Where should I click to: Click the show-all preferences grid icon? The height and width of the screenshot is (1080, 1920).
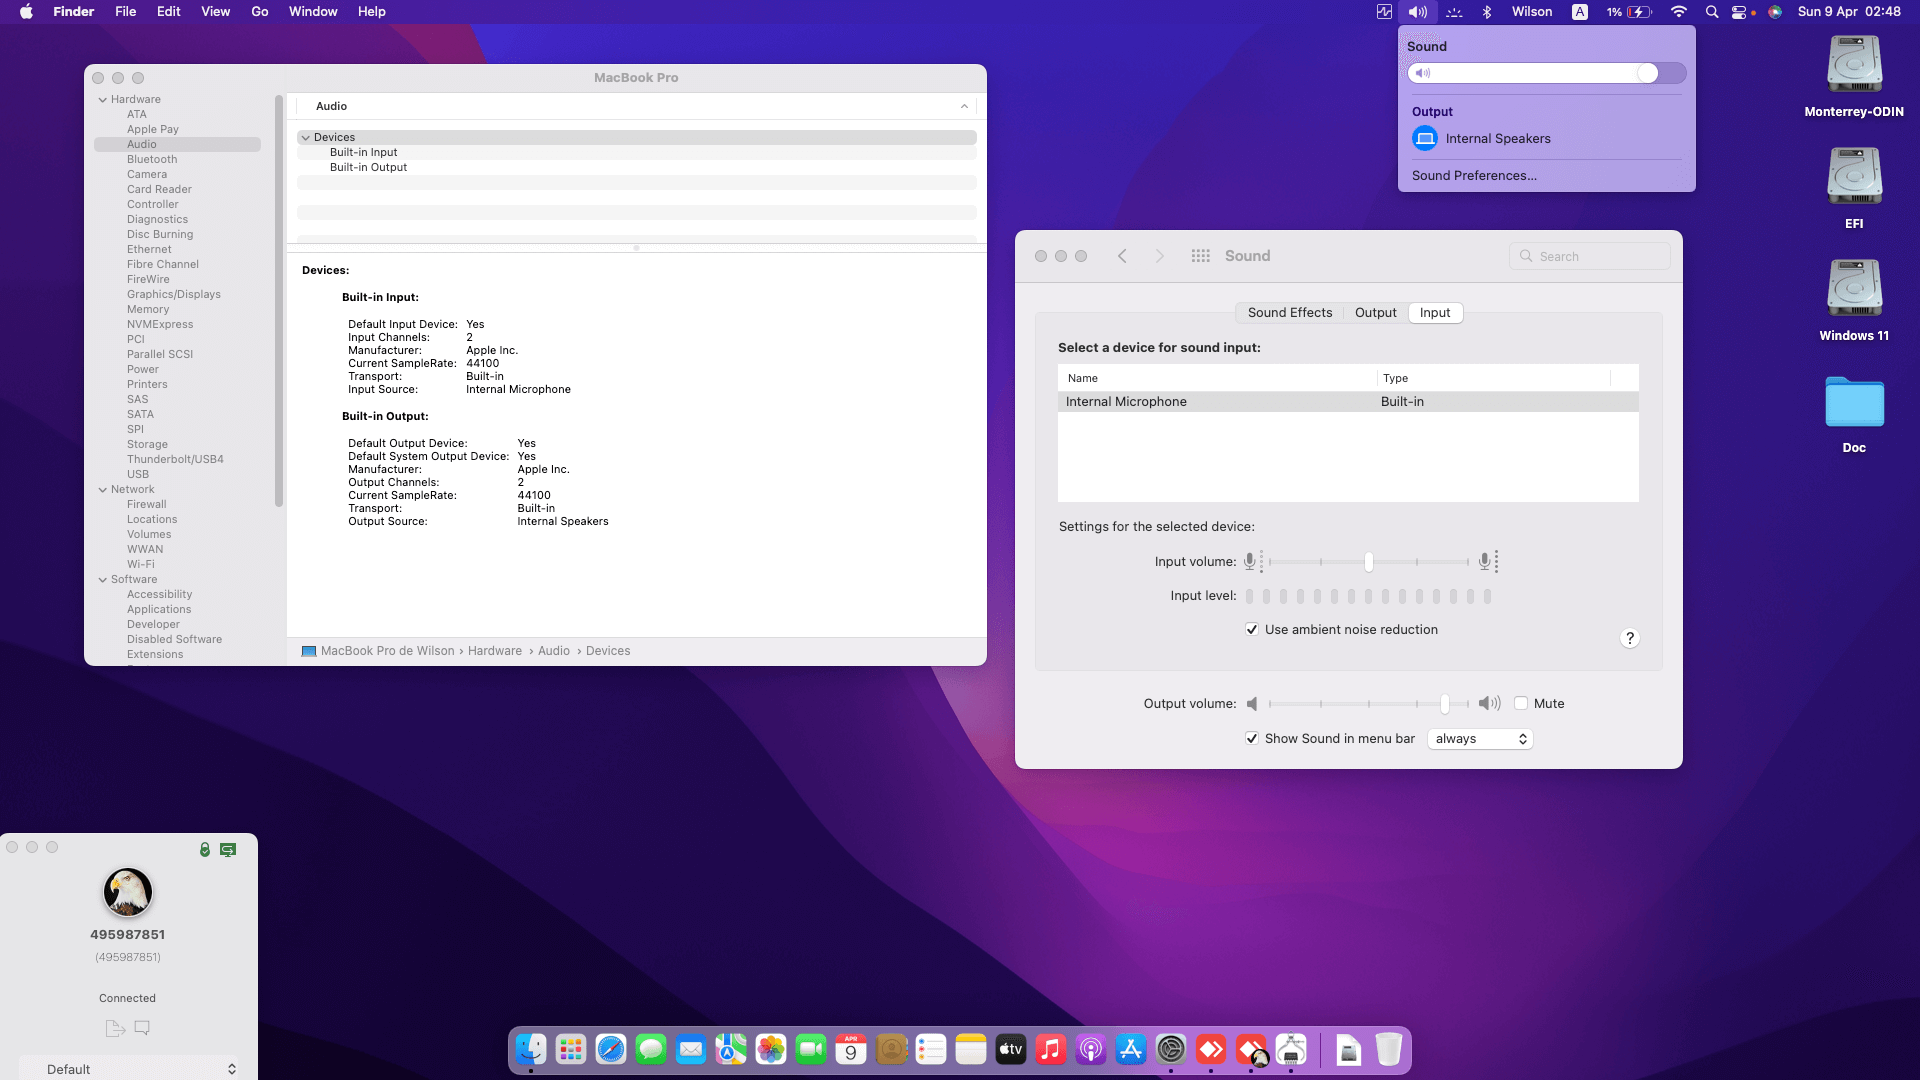[1200, 255]
